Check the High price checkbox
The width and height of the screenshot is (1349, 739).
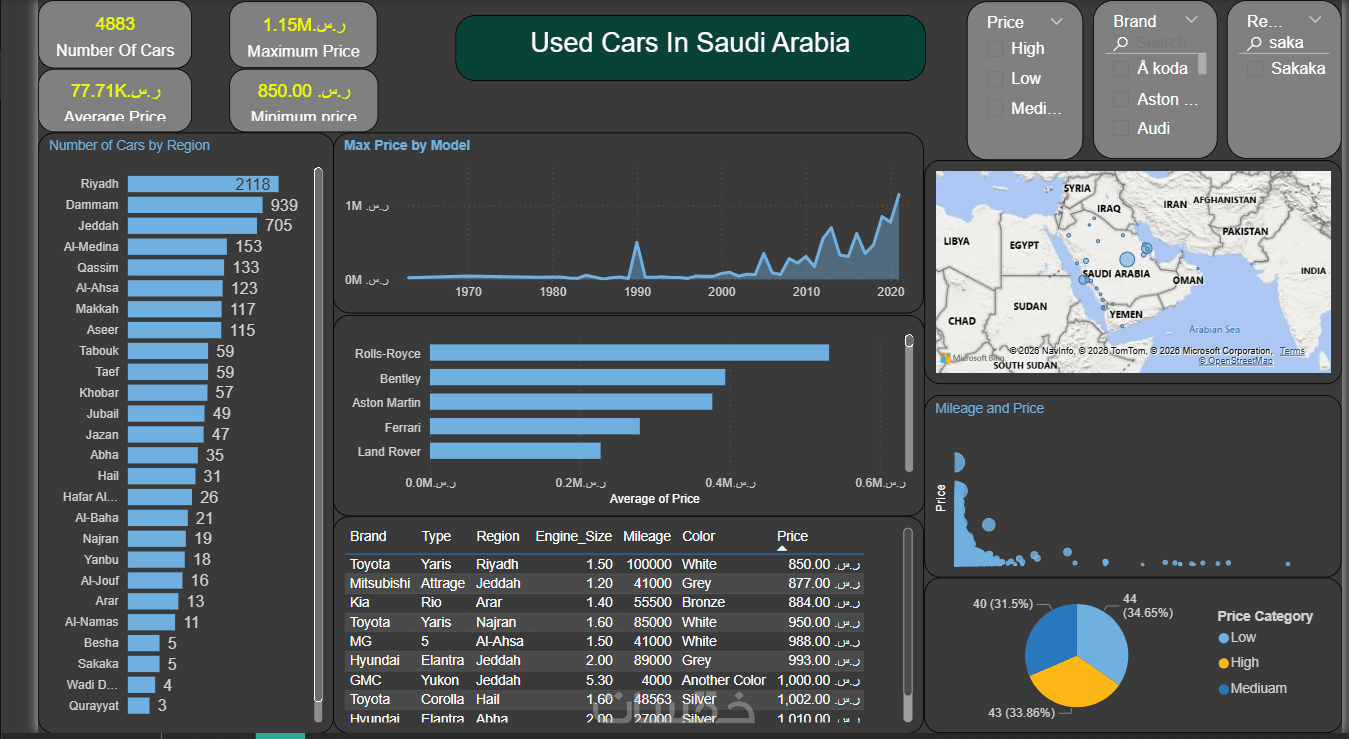click(995, 49)
